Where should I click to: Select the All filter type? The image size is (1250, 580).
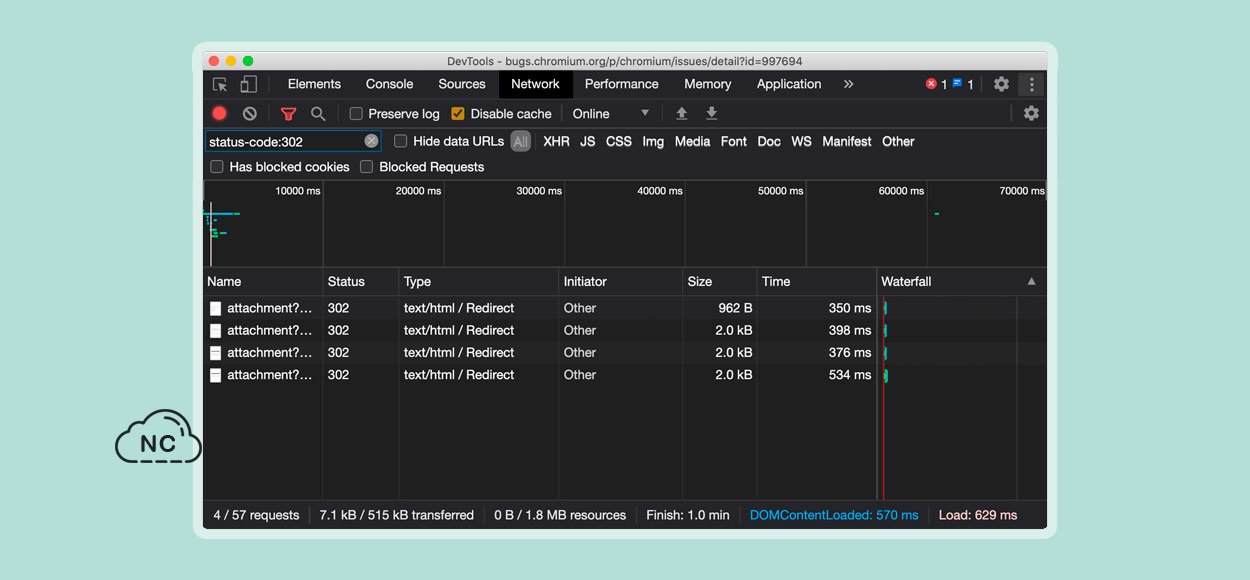click(521, 142)
